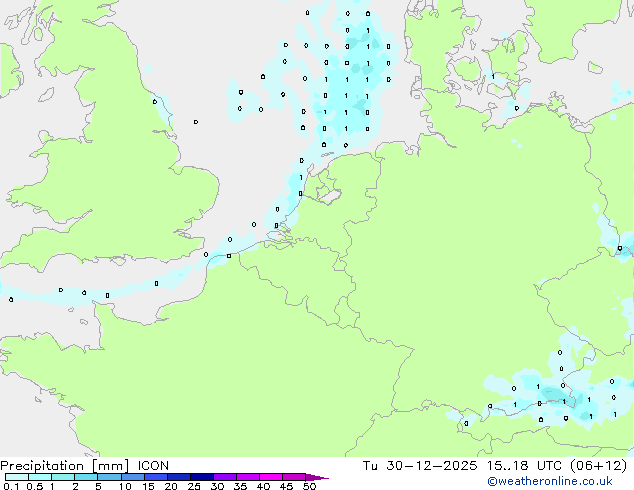Screen dimensions: 634x490
Task: Click the '35' legend scale label
Action: pyautogui.click(x=241, y=486)
